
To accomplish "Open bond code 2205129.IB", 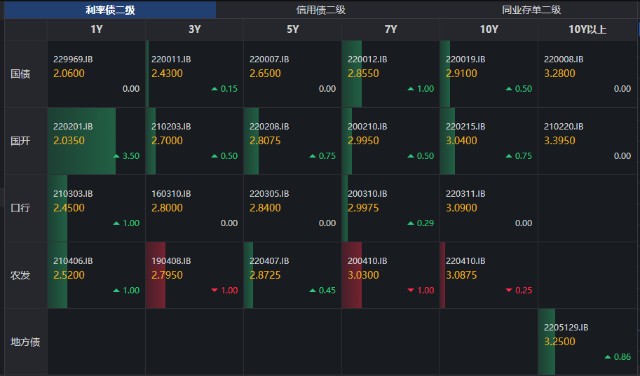I will 566,327.
